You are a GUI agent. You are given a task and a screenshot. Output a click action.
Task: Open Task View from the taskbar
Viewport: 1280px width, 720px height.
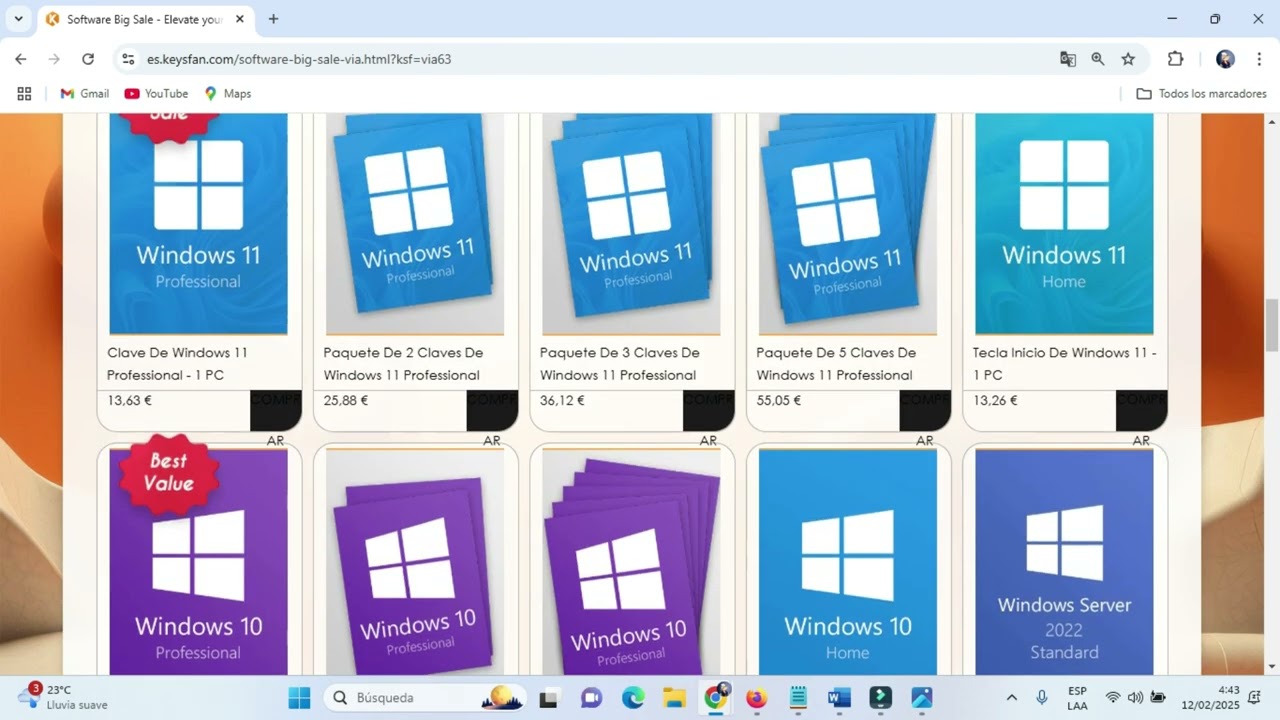(549, 697)
